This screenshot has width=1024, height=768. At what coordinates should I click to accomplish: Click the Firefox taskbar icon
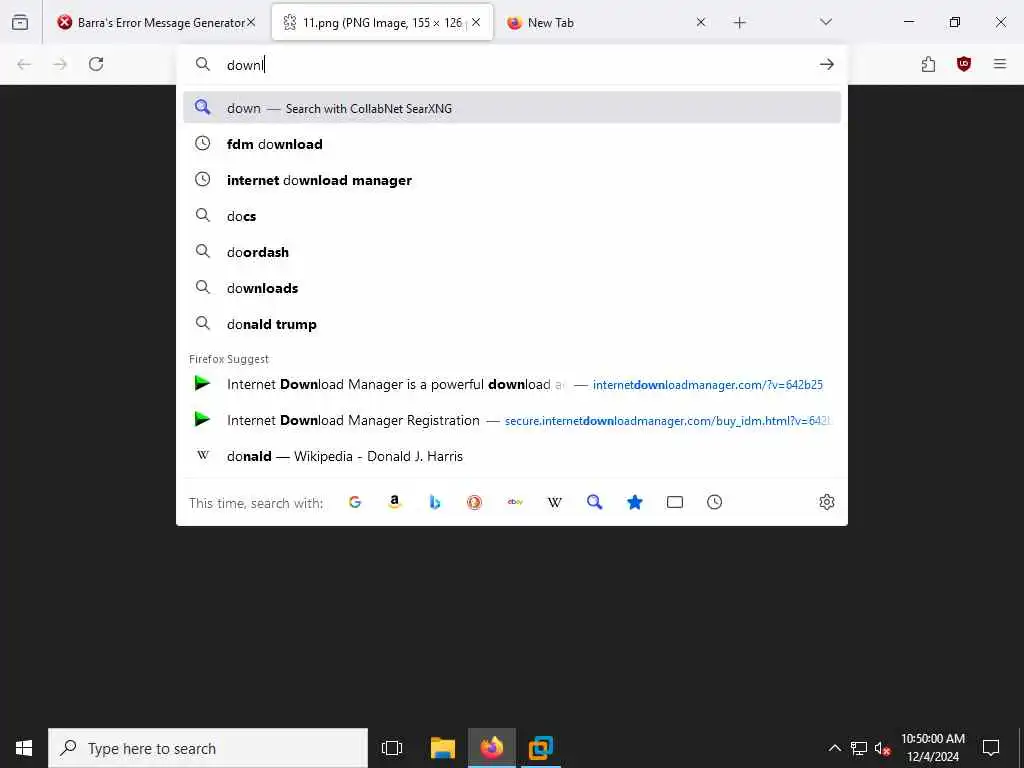click(492, 748)
